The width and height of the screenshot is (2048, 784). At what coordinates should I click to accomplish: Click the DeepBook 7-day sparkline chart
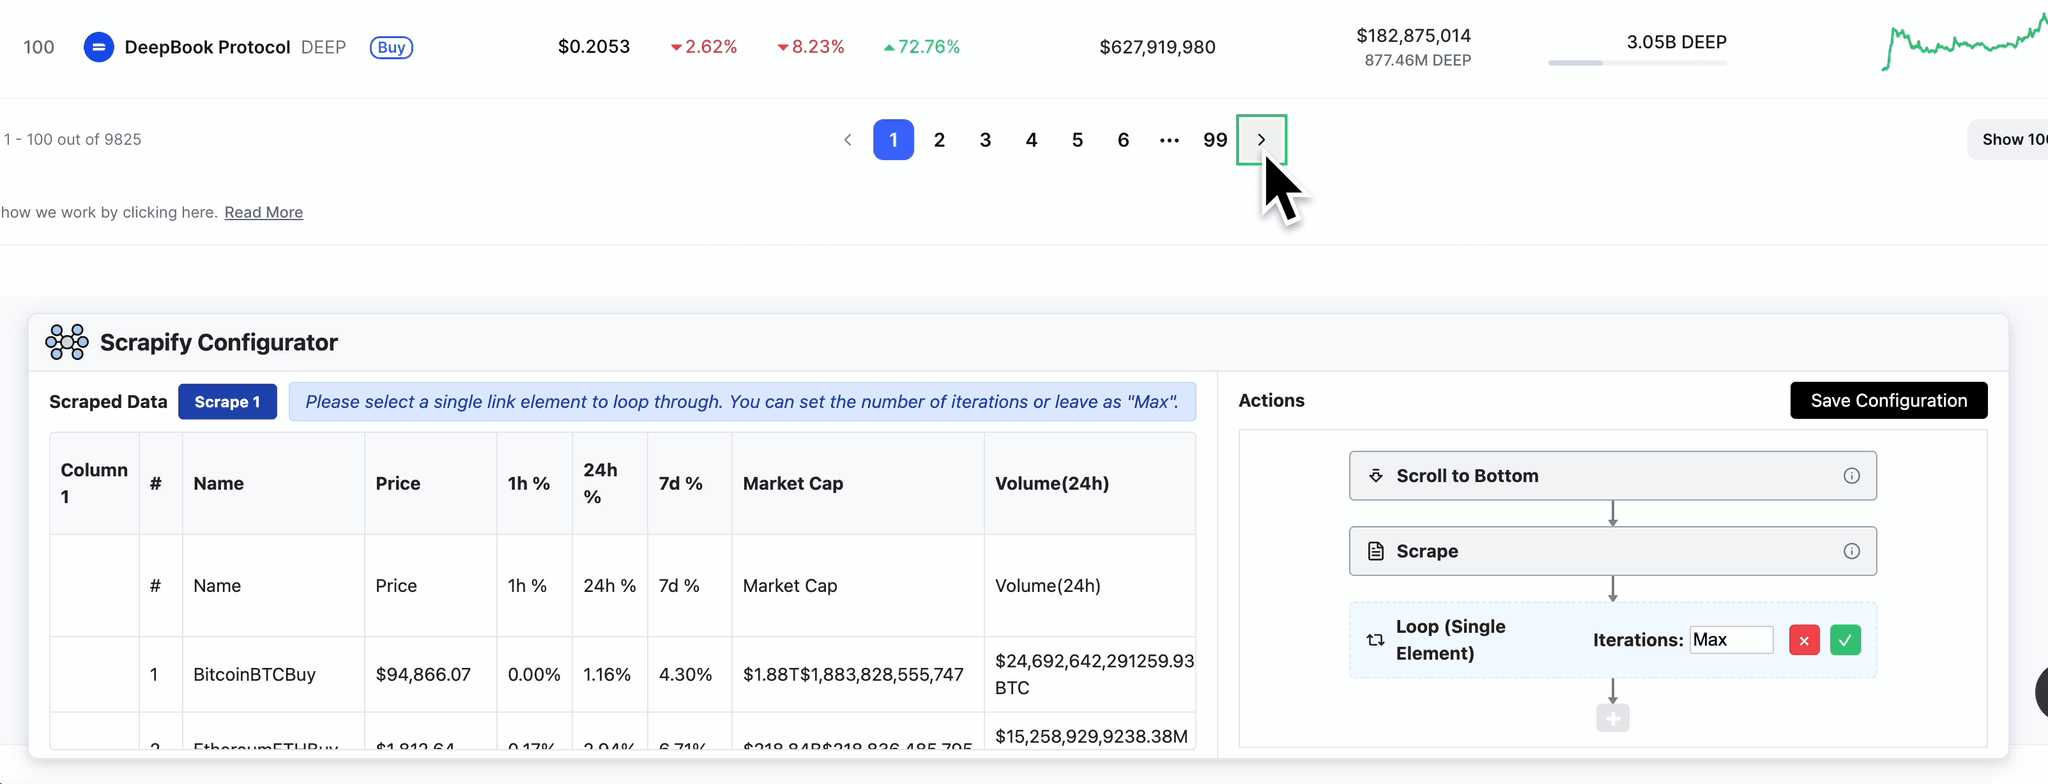tap(1964, 42)
